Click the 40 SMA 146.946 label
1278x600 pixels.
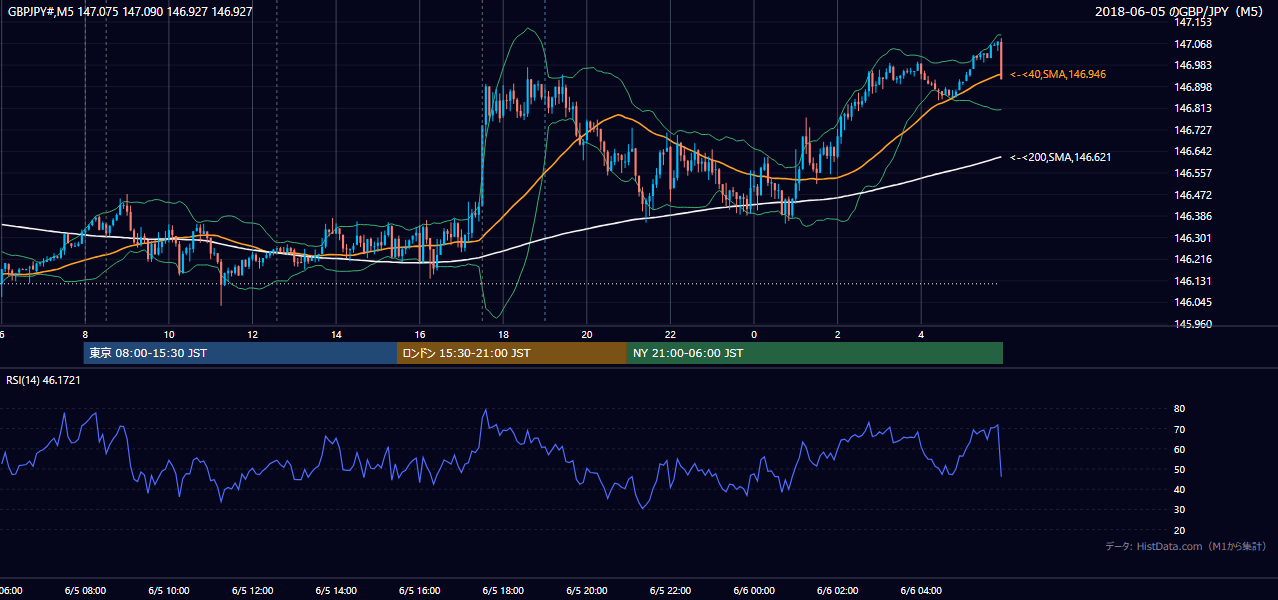coord(1058,74)
